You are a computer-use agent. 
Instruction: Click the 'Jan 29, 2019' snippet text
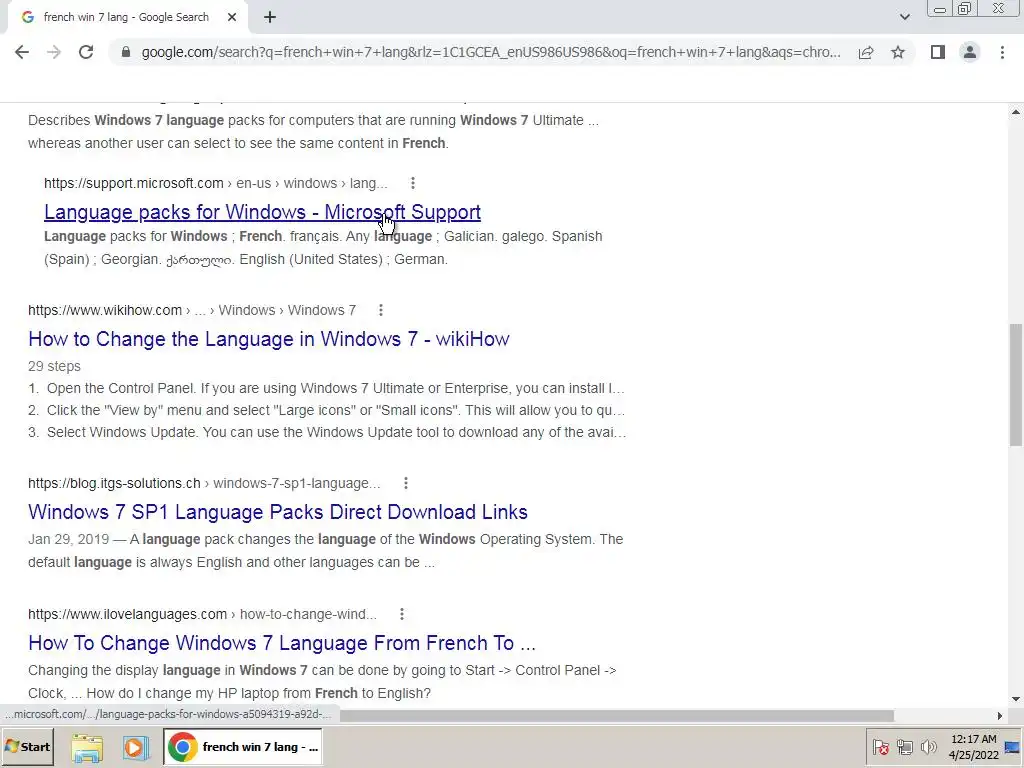(x=69, y=539)
